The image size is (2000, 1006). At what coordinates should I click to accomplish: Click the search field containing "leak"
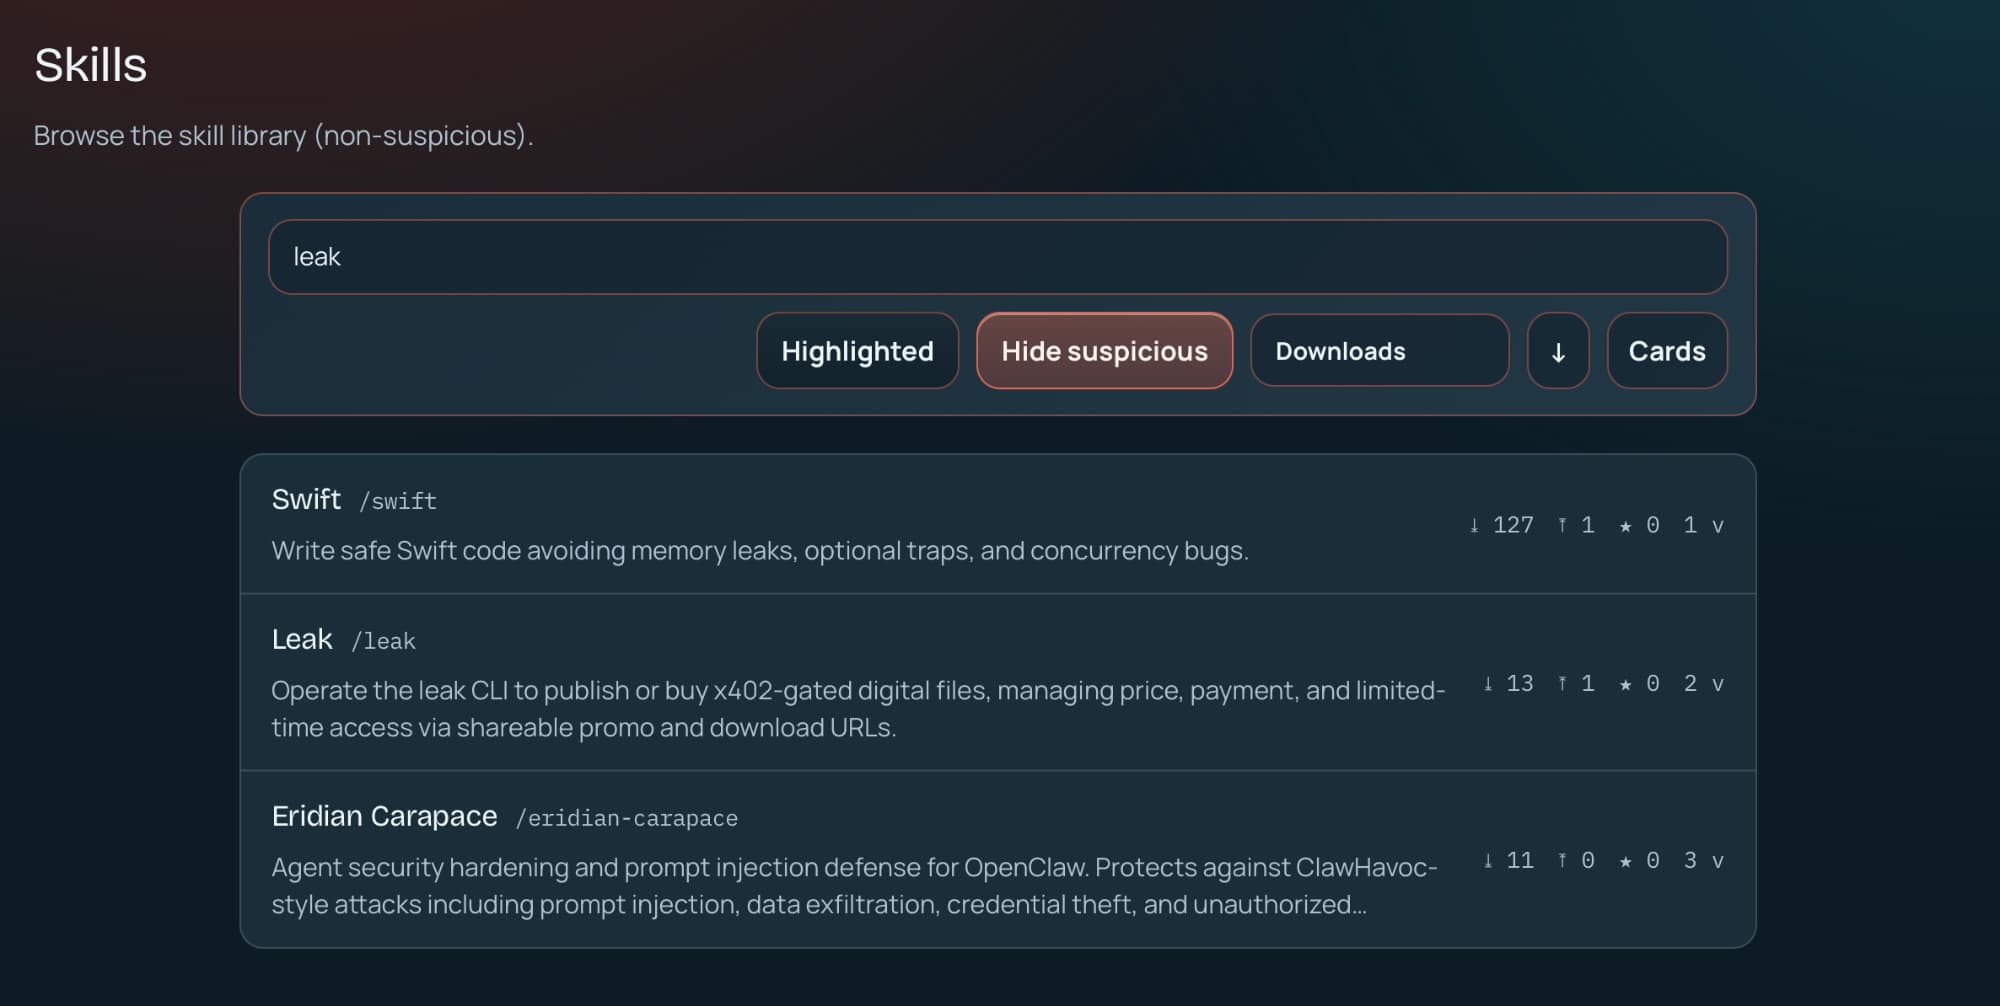pyautogui.click(x=998, y=257)
